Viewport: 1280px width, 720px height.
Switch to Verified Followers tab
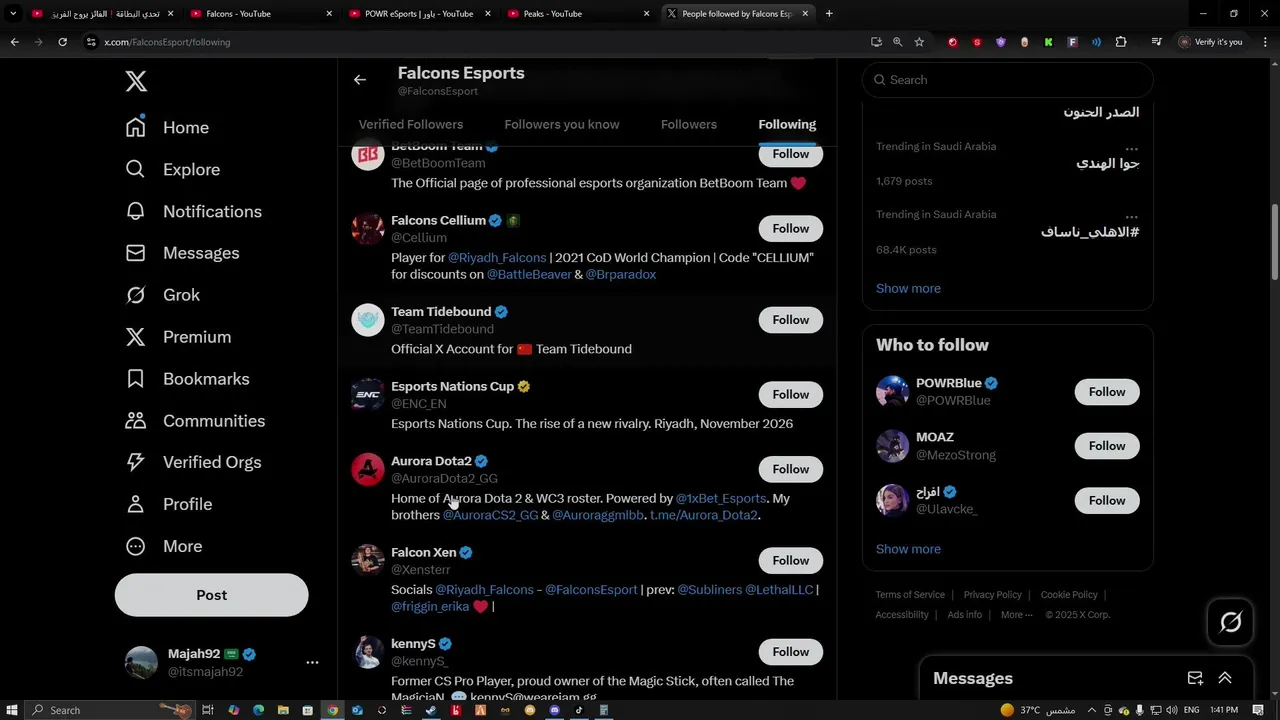pos(411,124)
